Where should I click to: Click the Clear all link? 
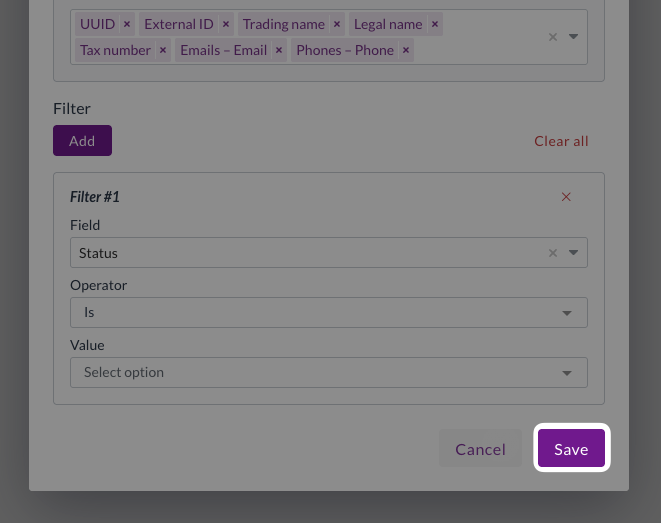561,141
